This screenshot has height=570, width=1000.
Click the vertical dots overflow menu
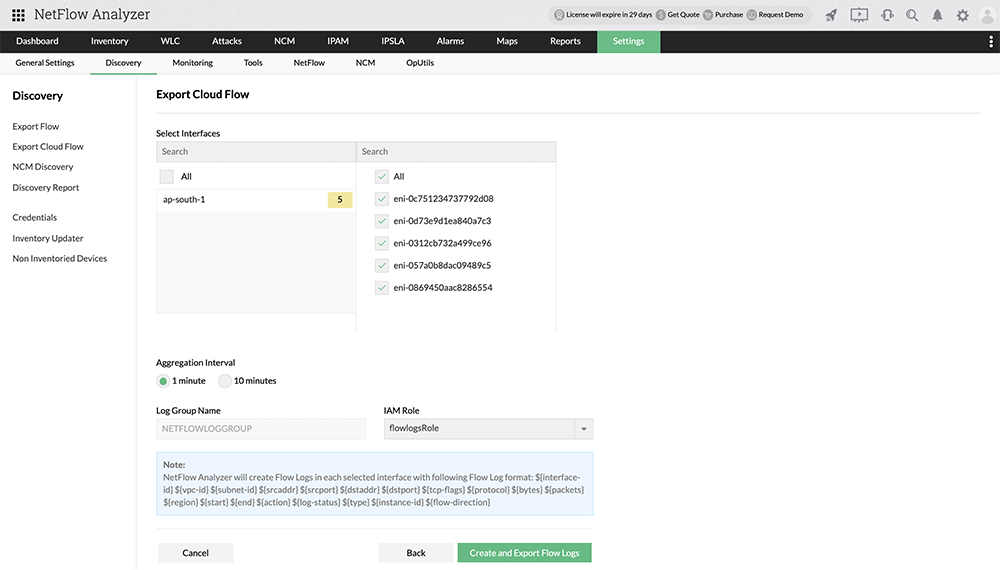tap(990, 41)
